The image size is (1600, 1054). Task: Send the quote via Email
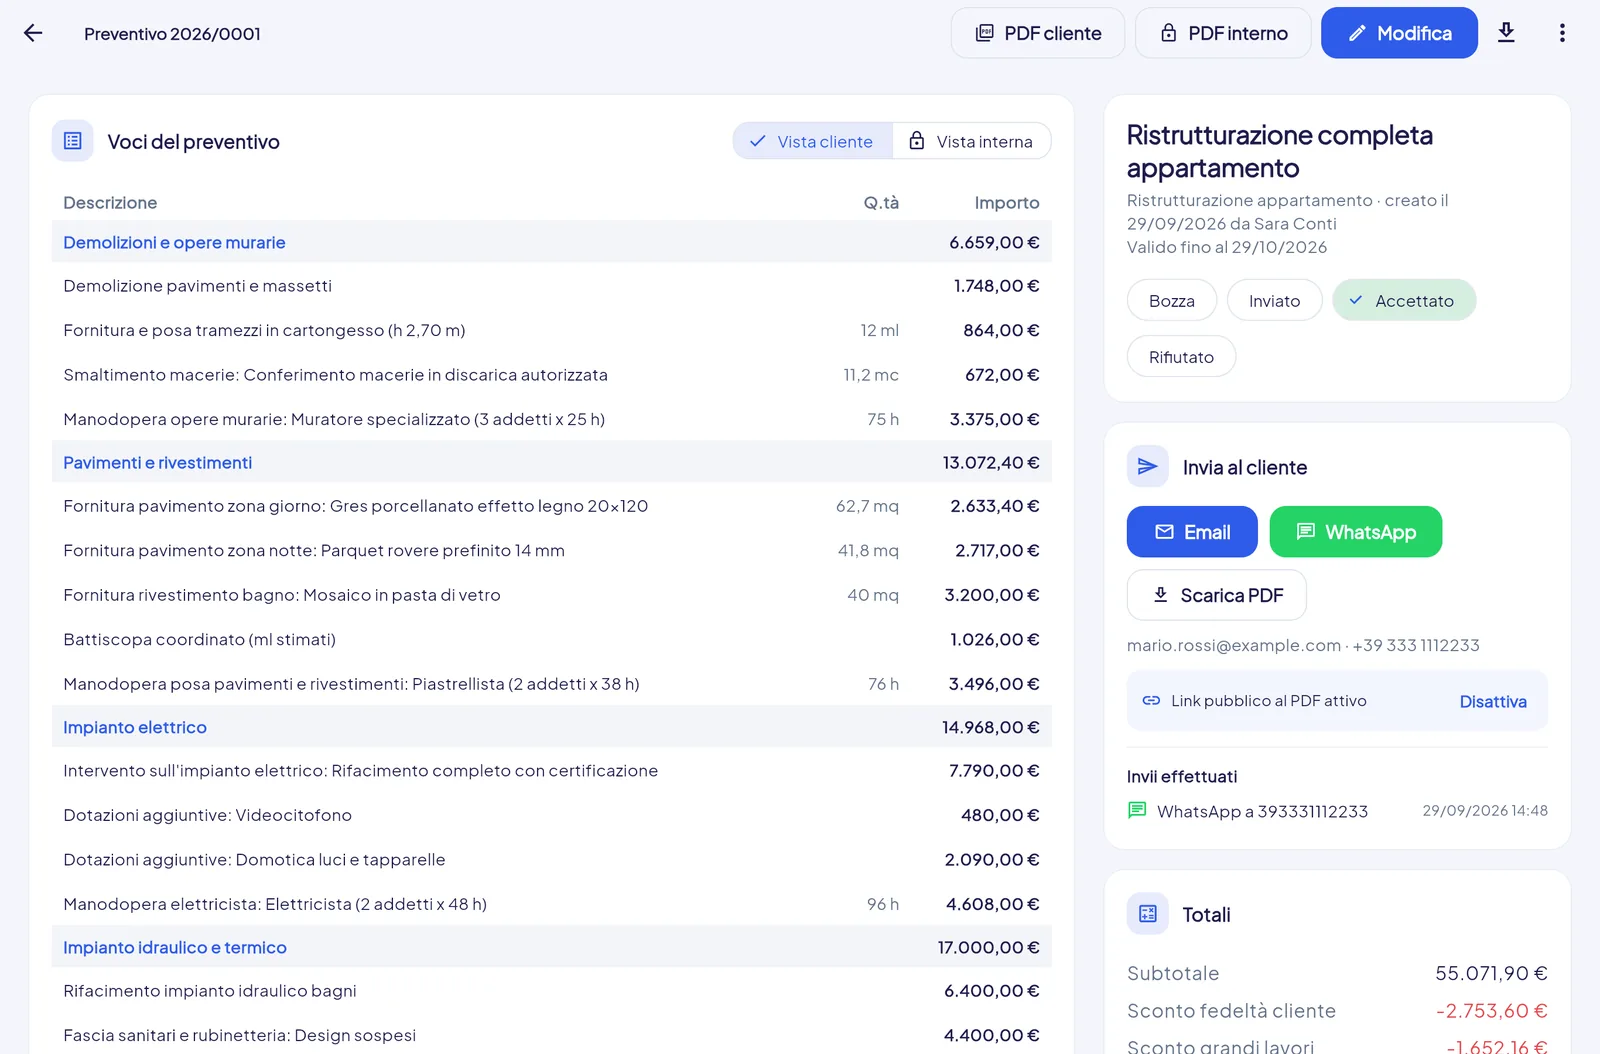[x=1192, y=531]
